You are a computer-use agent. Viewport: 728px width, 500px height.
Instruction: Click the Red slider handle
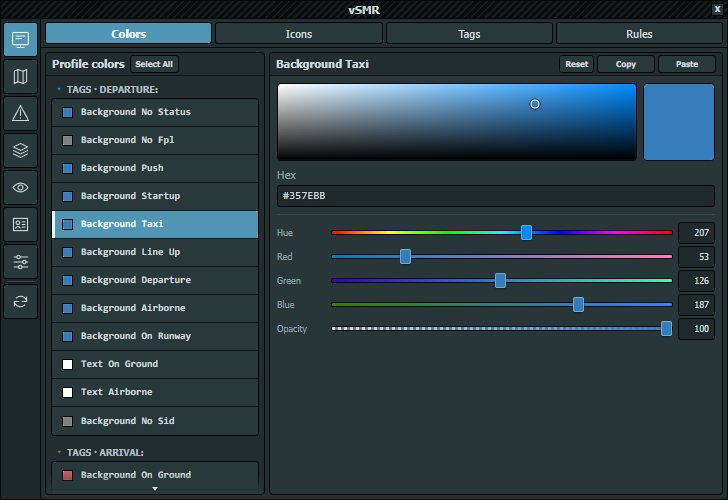pos(405,256)
